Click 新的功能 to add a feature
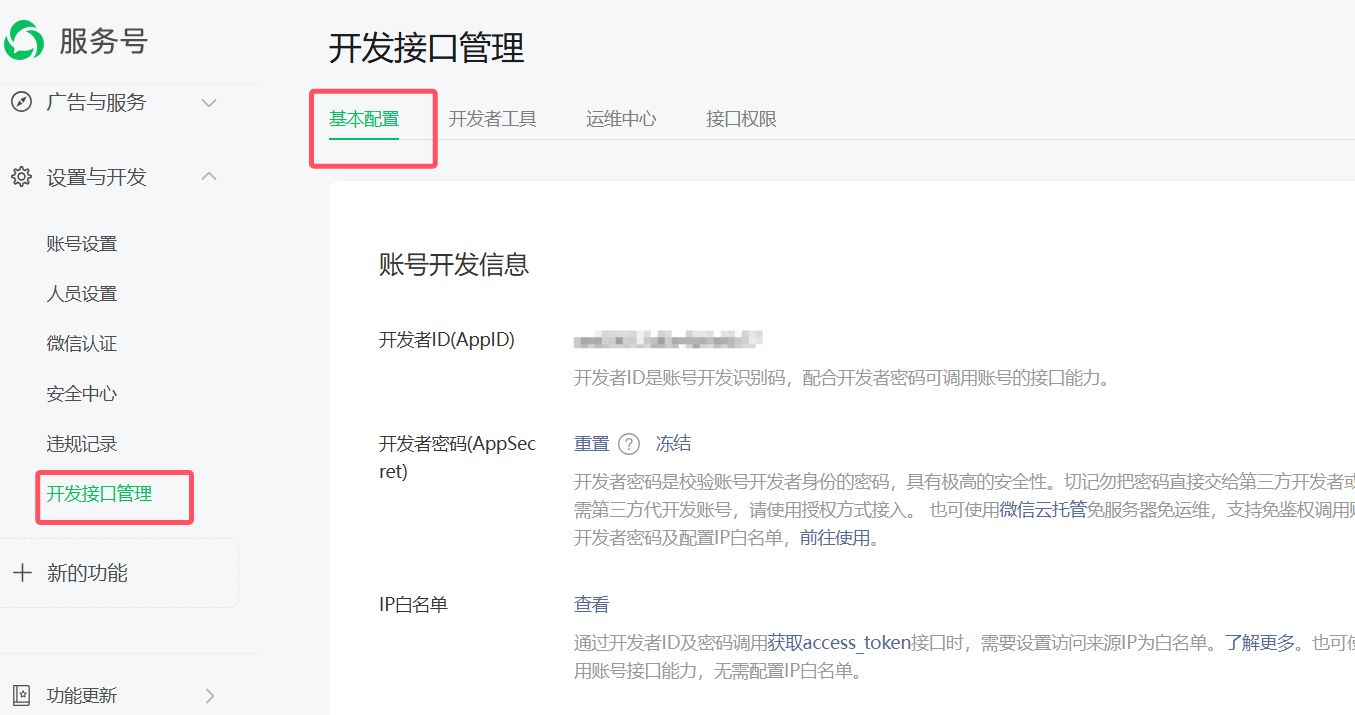Screen dimensions: 1355x715 (x=87, y=573)
